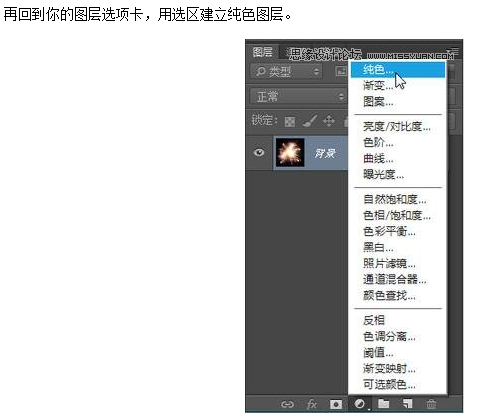Viewport: 478px width, 413px height.
Task: Select 亮度/对比度... adjustment
Action: pyautogui.click(x=398, y=126)
